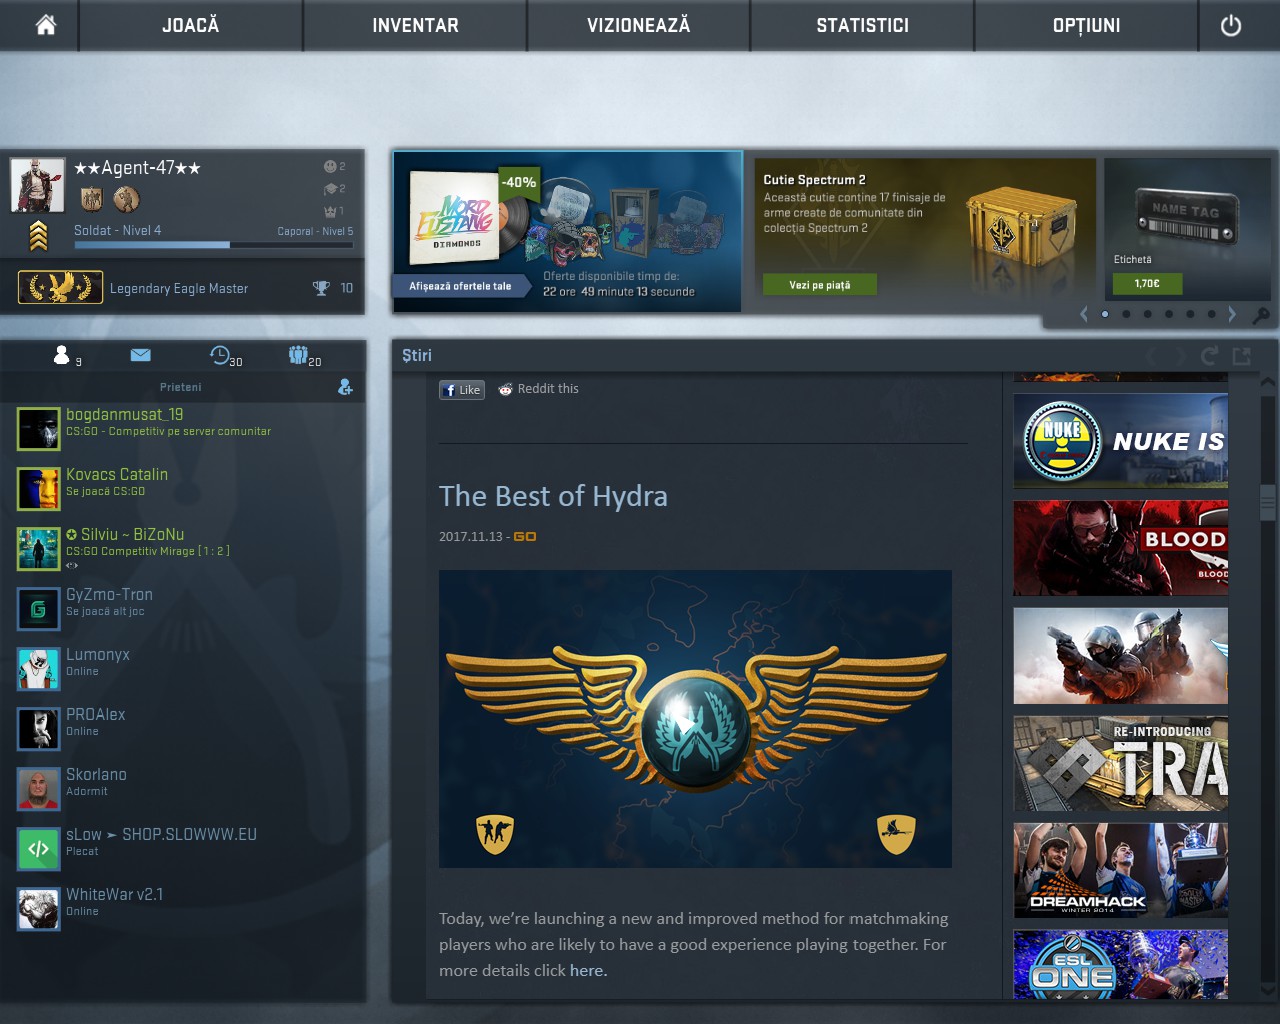Open the -40% offers banner
Viewport: 1280px width, 1024px height.
point(568,231)
